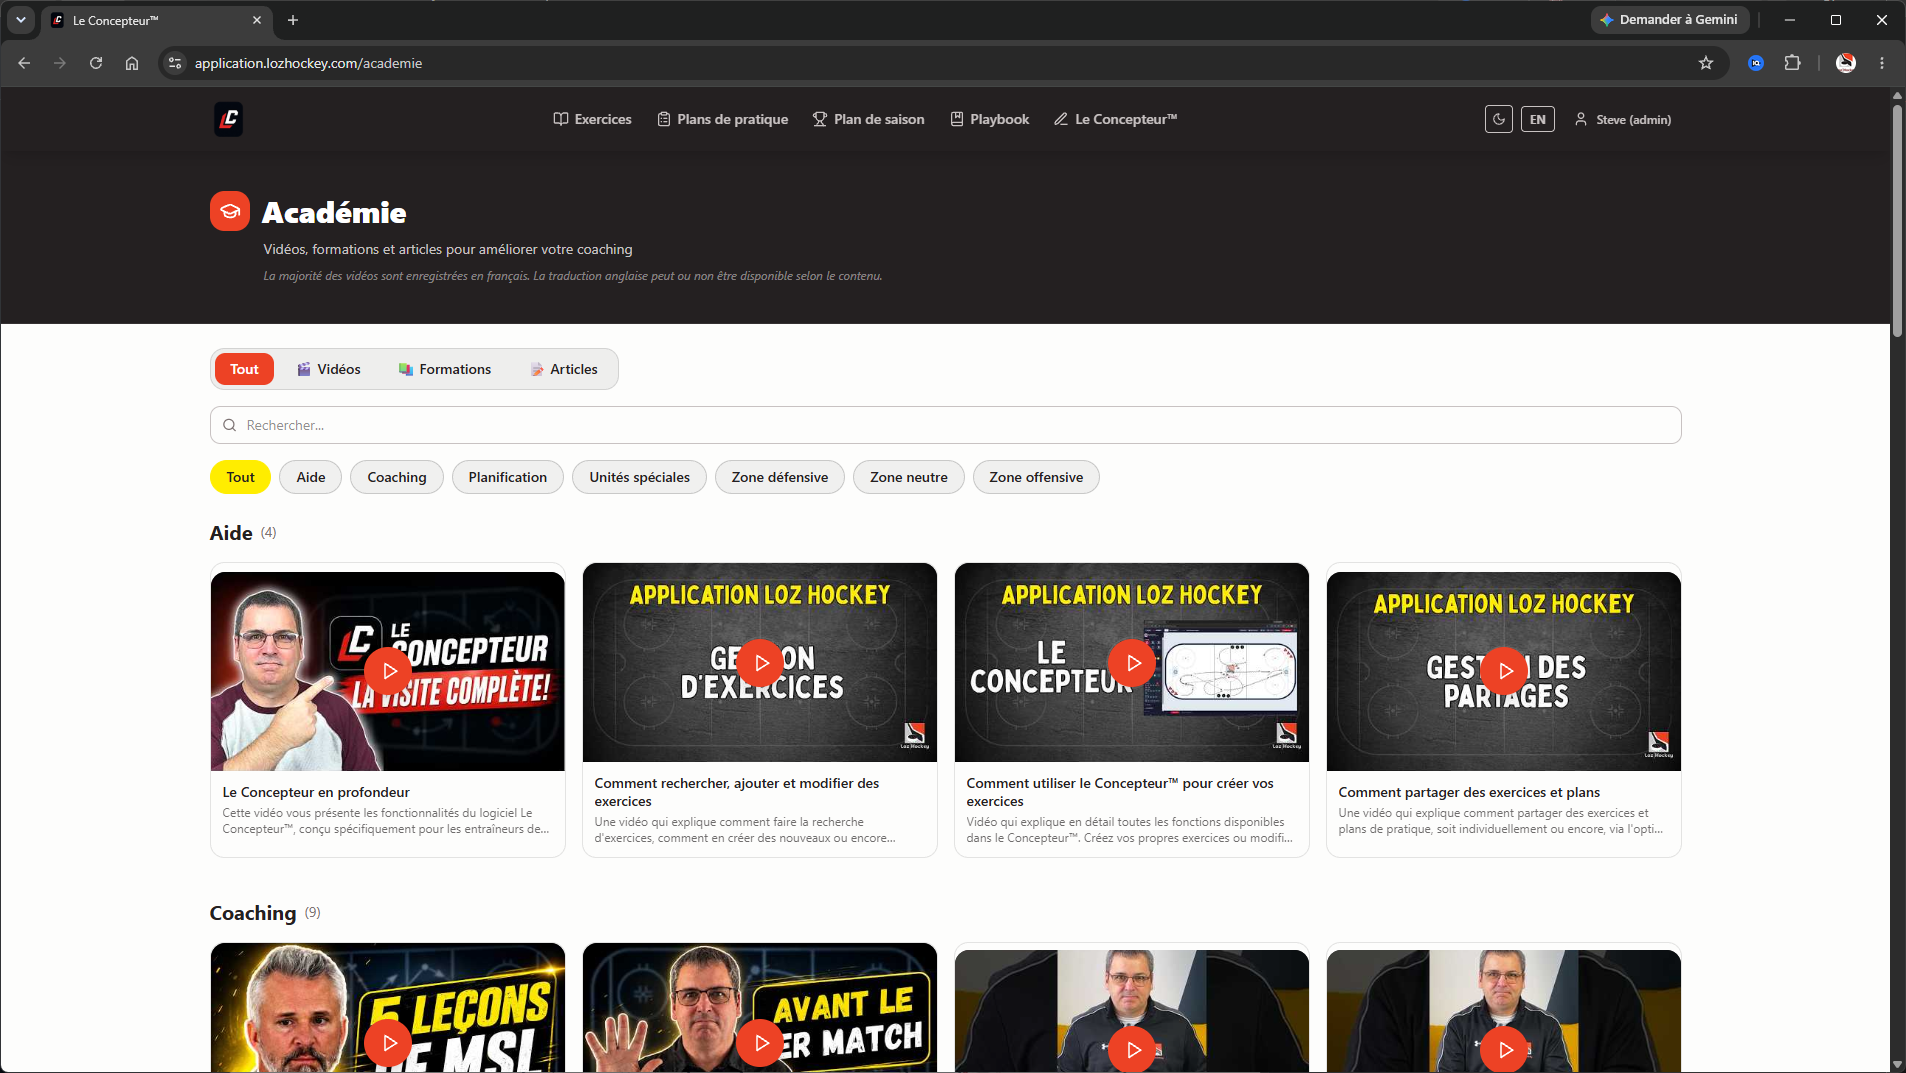Select the yellow Tout category filter
Image resolution: width=1906 pixels, height=1073 pixels.
click(240, 477)
